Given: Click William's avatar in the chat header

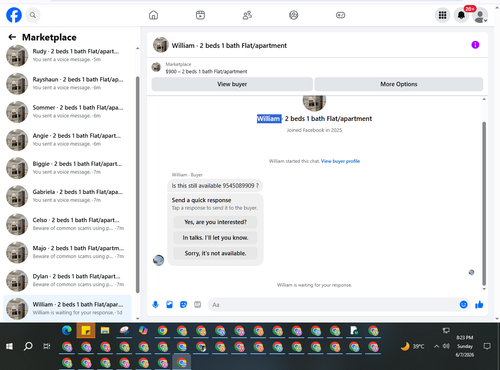Looking at the screenshot, I should pos(161,45).
